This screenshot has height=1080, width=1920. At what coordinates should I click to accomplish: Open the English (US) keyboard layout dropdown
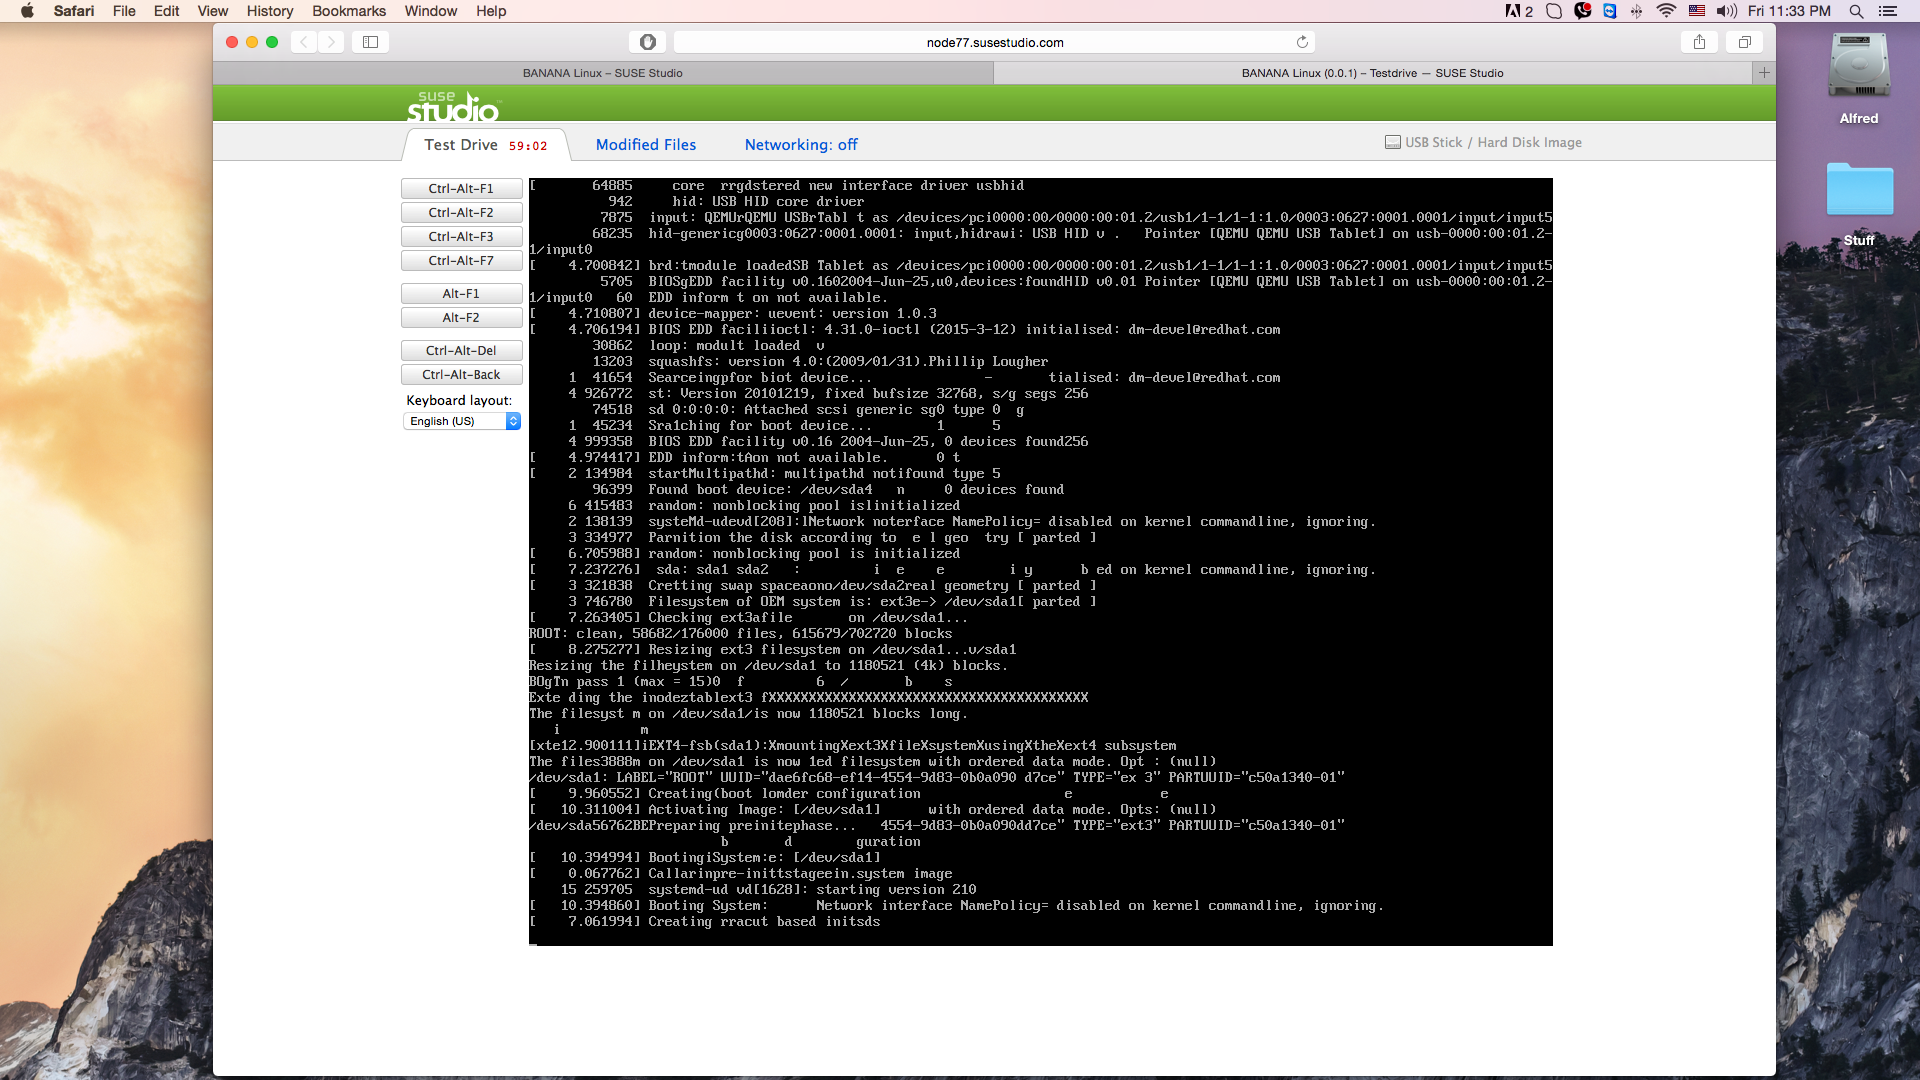point(461,421)
